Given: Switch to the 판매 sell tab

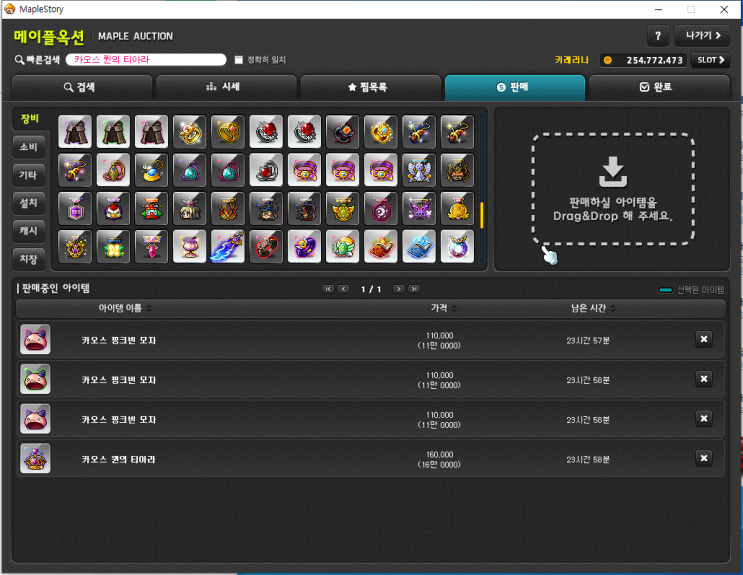Looking at the screenshot, I should (515, 87).
